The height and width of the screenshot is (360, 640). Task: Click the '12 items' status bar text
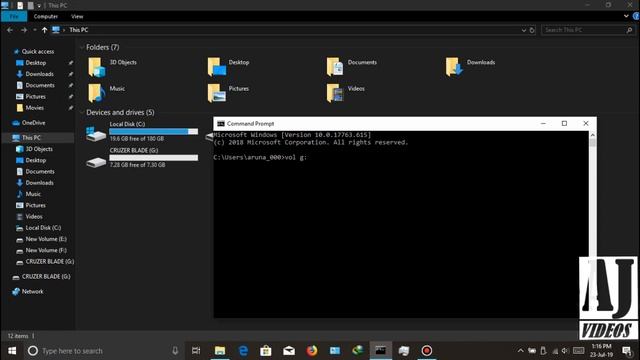coord(18,336)
